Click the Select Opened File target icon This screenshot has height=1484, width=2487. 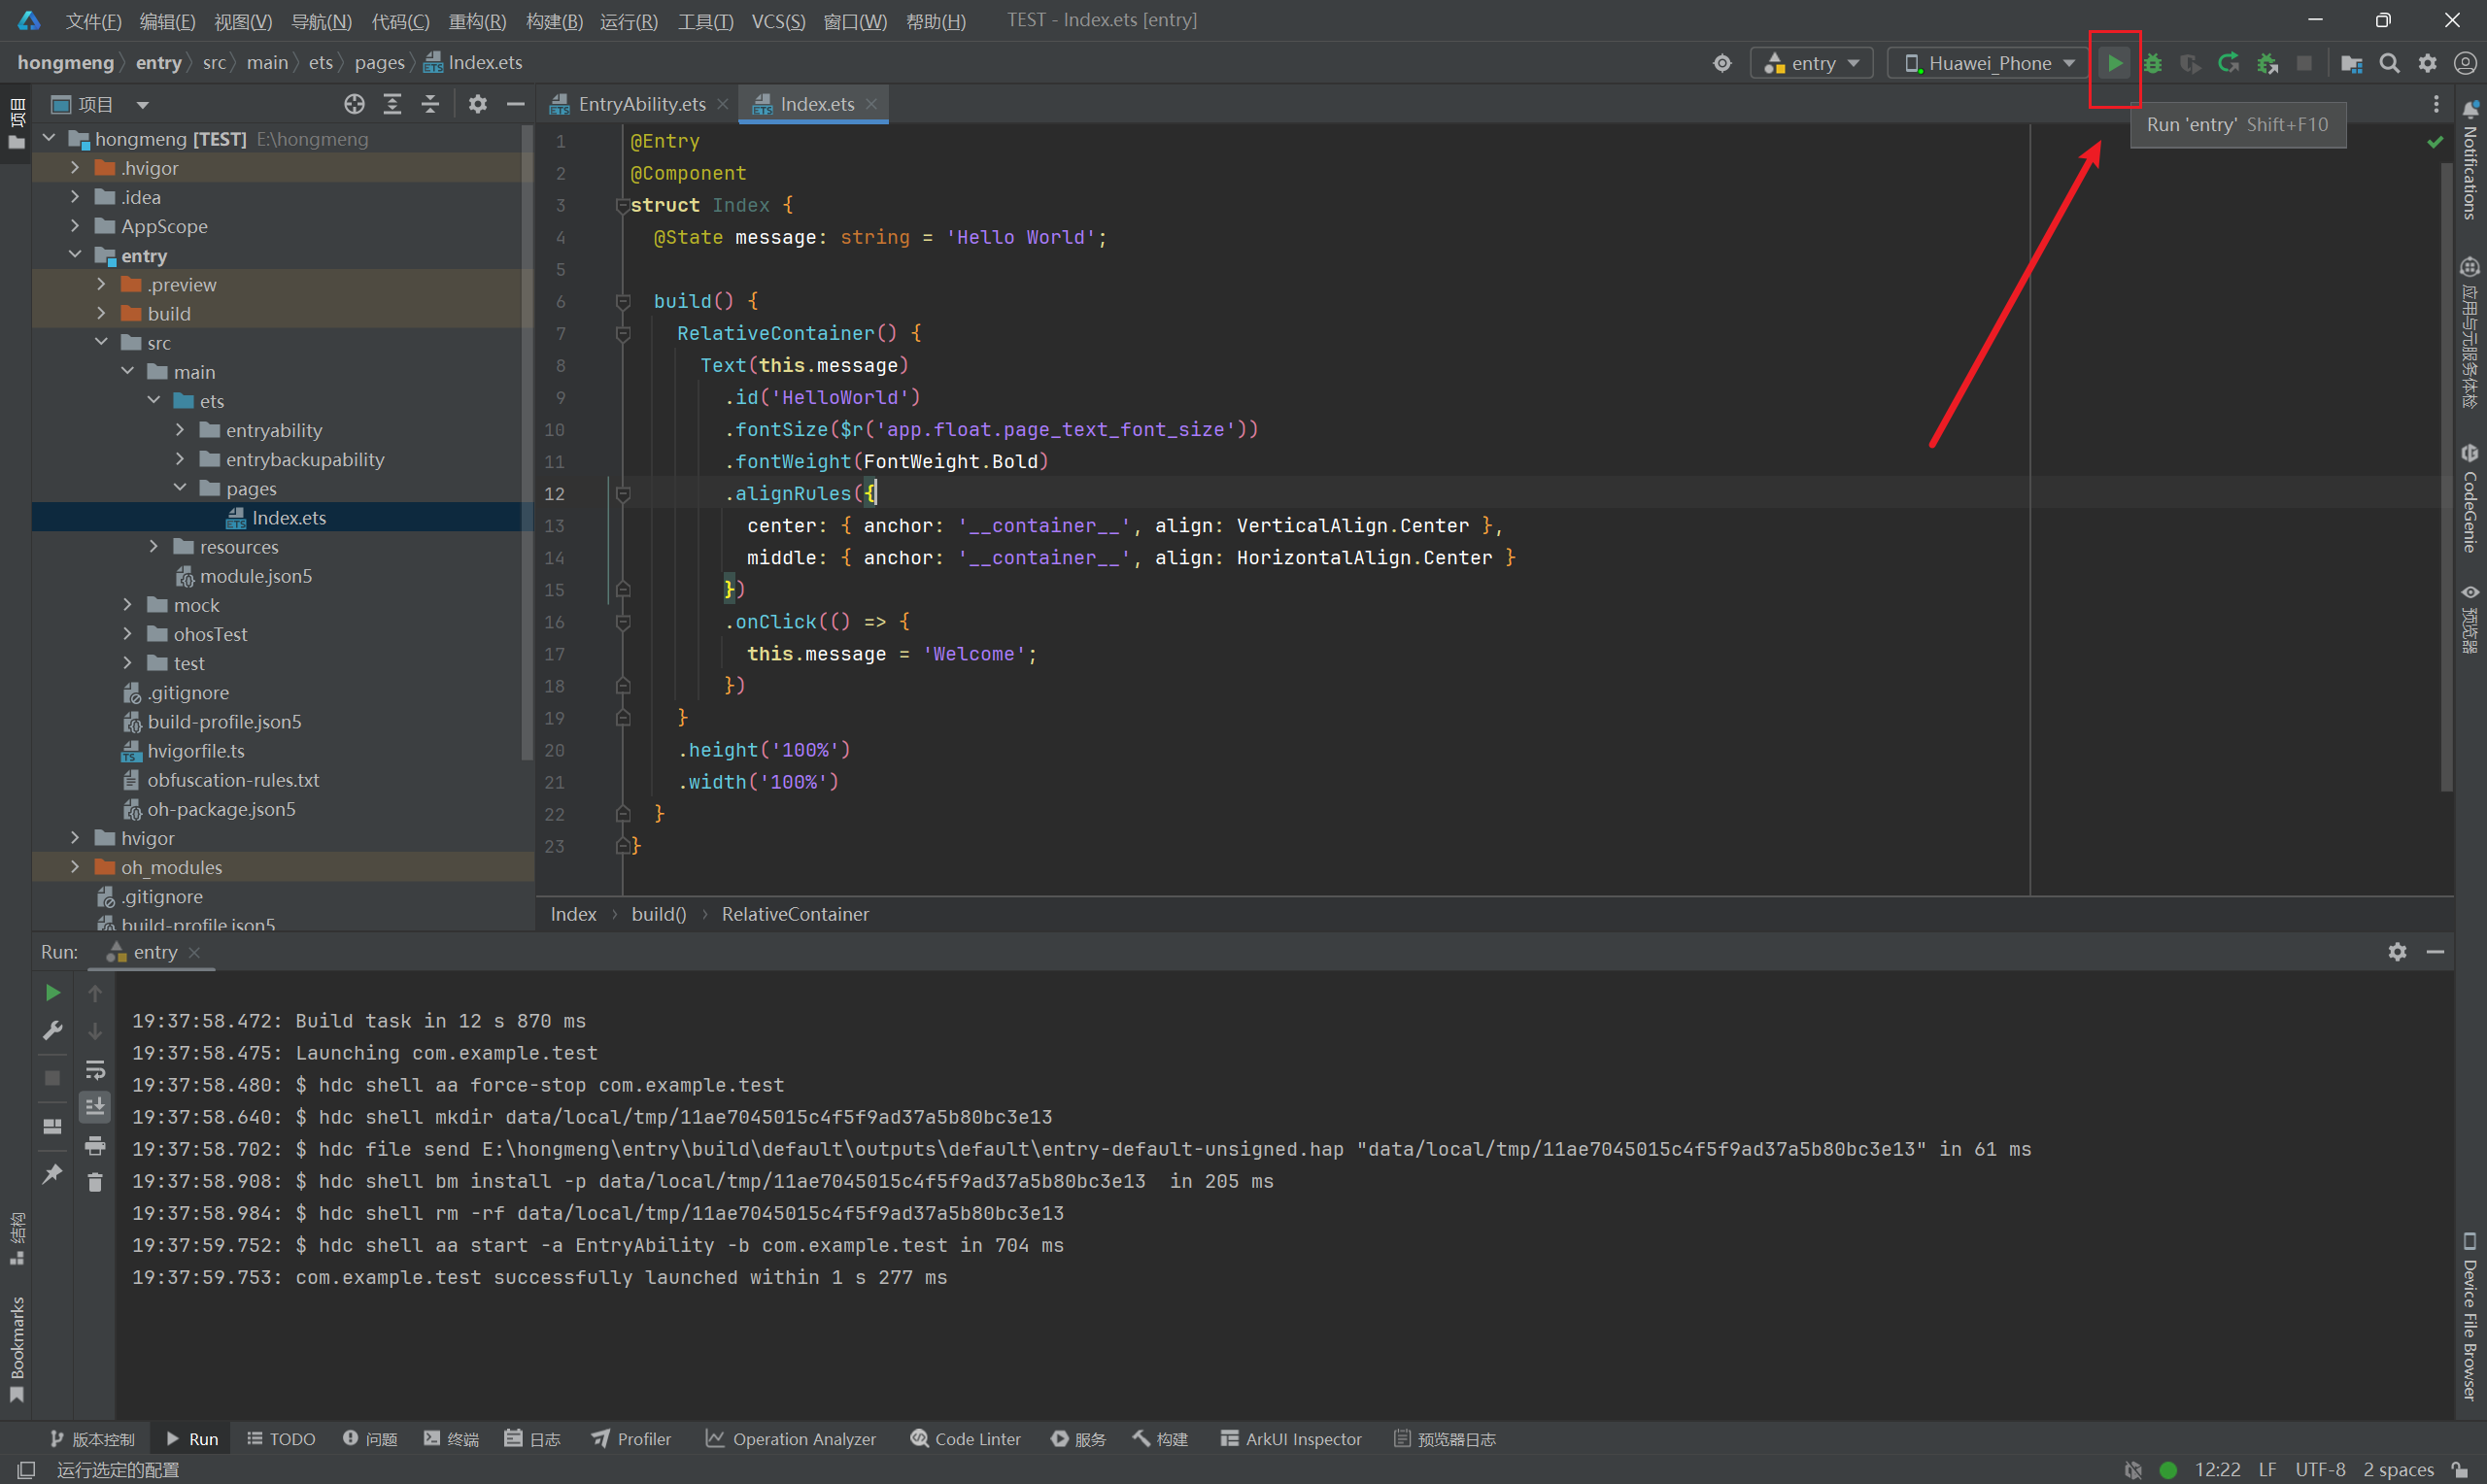click(x=354, y=104)
